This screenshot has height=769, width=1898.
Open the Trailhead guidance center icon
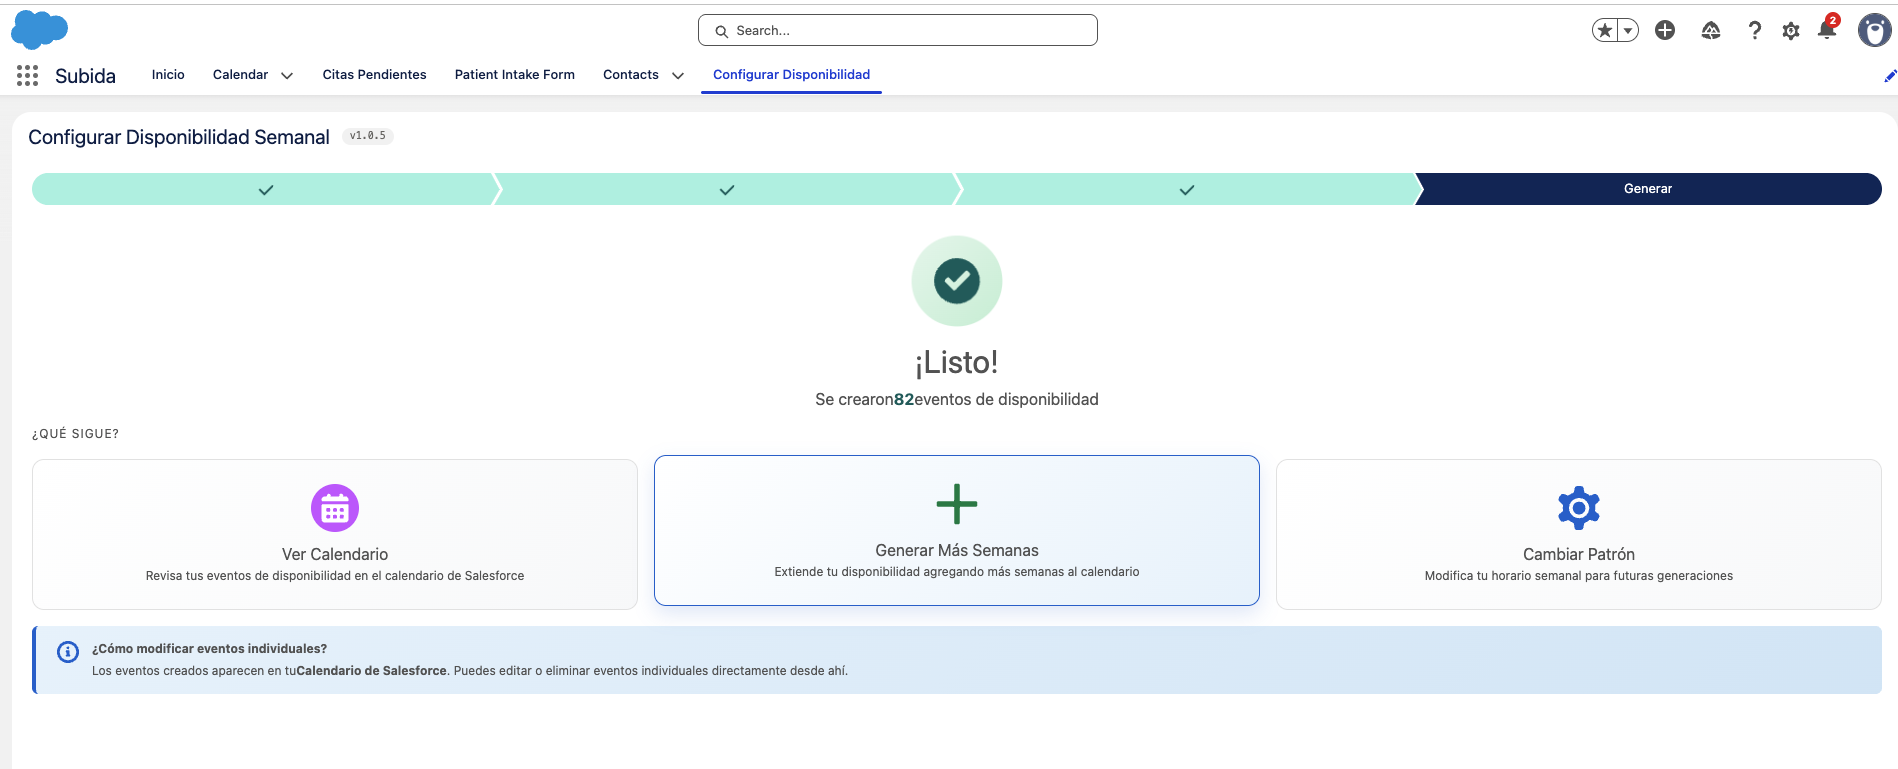(x=1711, y=30)
